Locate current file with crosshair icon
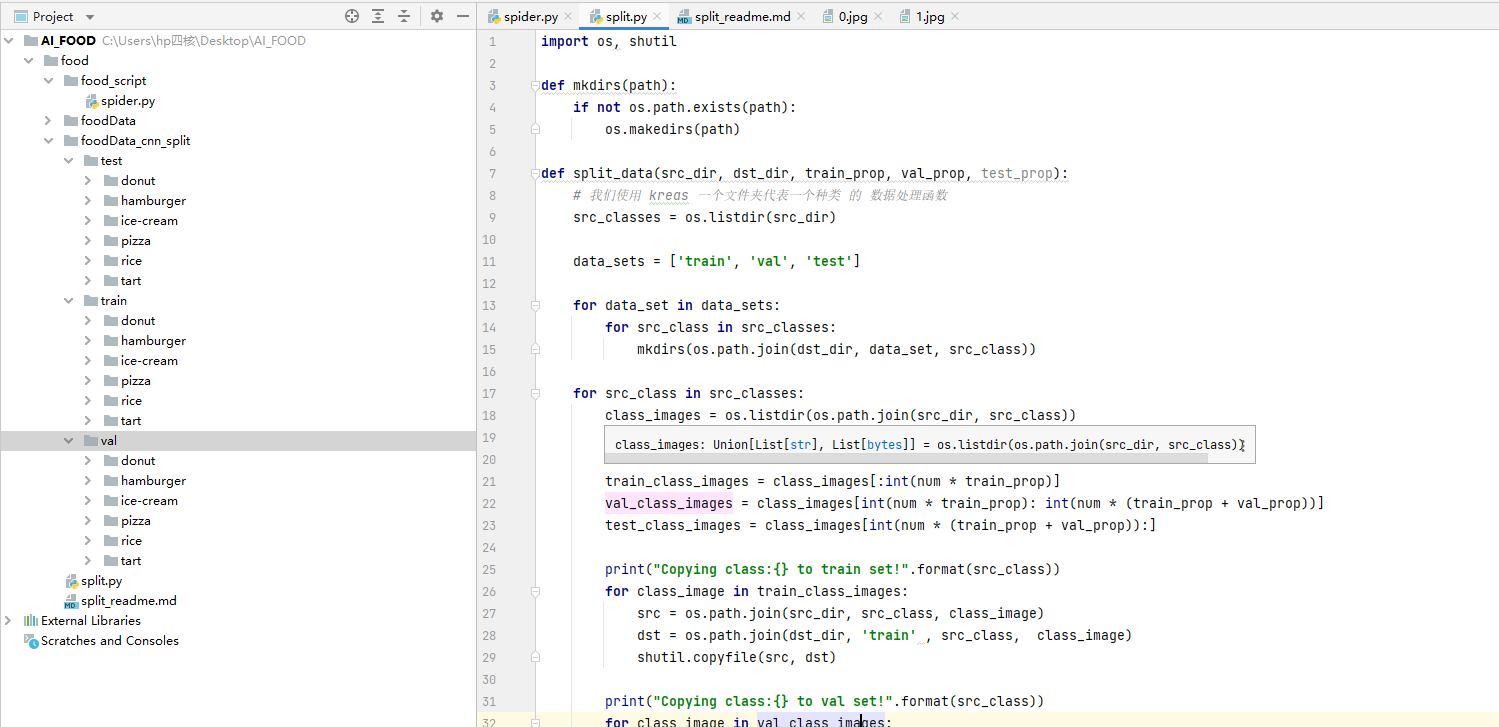Image resolution: width=1499 pixels, height=727 pixels. pyautogui.click(x=351, y=16)
